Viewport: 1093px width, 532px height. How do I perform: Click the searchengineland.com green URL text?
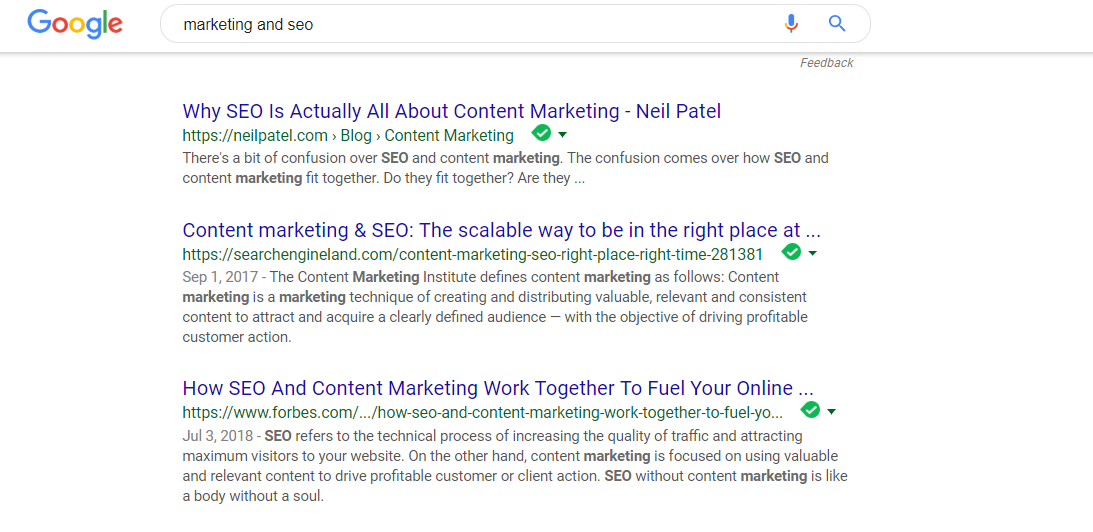point(472,254)
